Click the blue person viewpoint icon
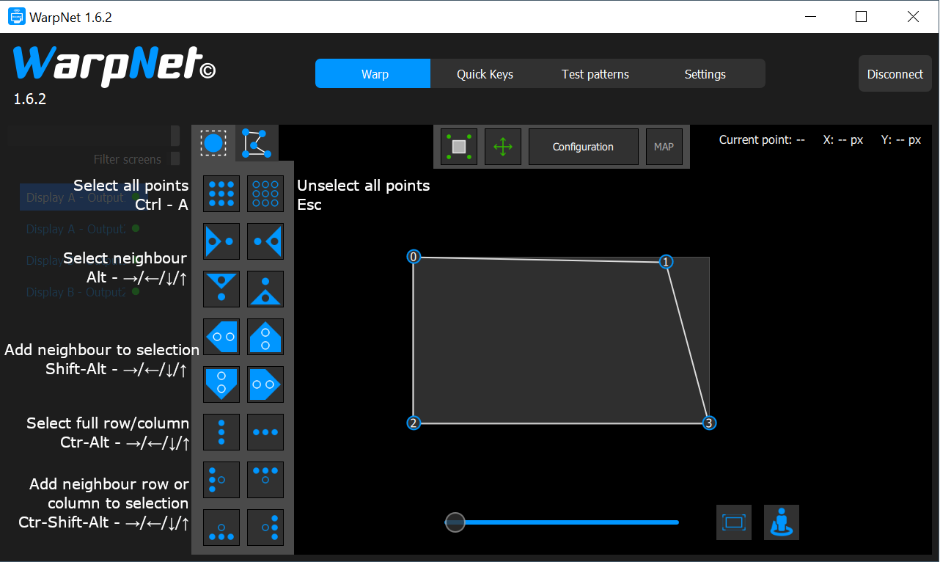 tap(781, 522)
